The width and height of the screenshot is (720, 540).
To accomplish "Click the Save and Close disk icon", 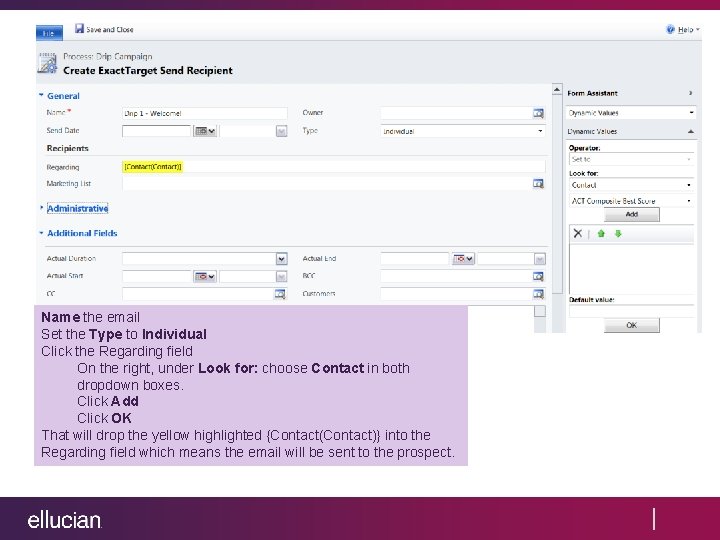I will pos(79,28).
